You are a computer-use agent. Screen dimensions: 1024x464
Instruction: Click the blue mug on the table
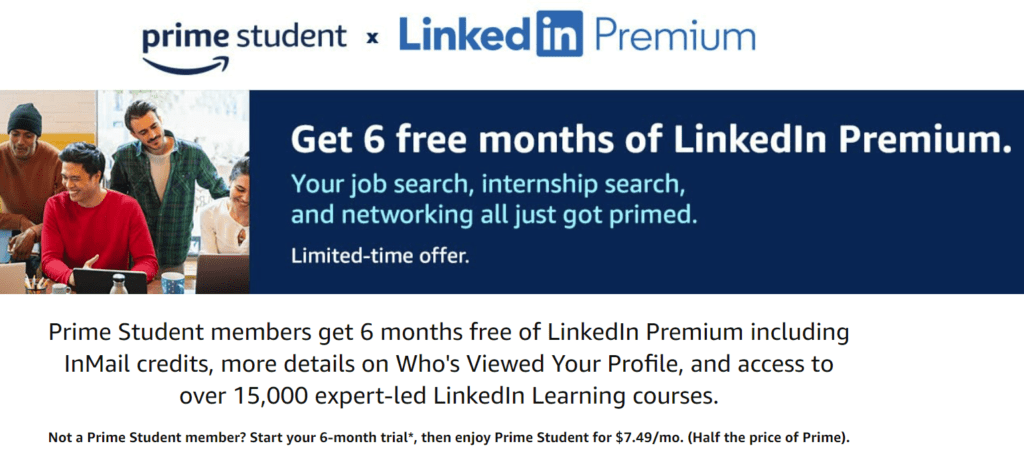(x=172, y=282)
